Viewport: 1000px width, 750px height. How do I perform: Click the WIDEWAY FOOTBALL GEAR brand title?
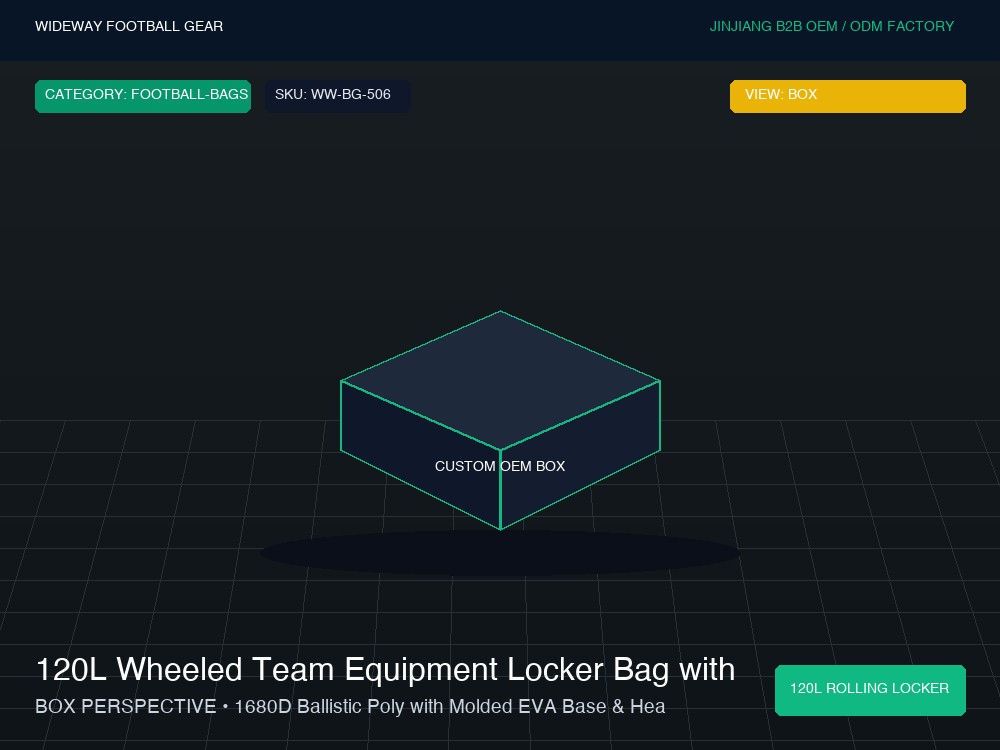129,26
